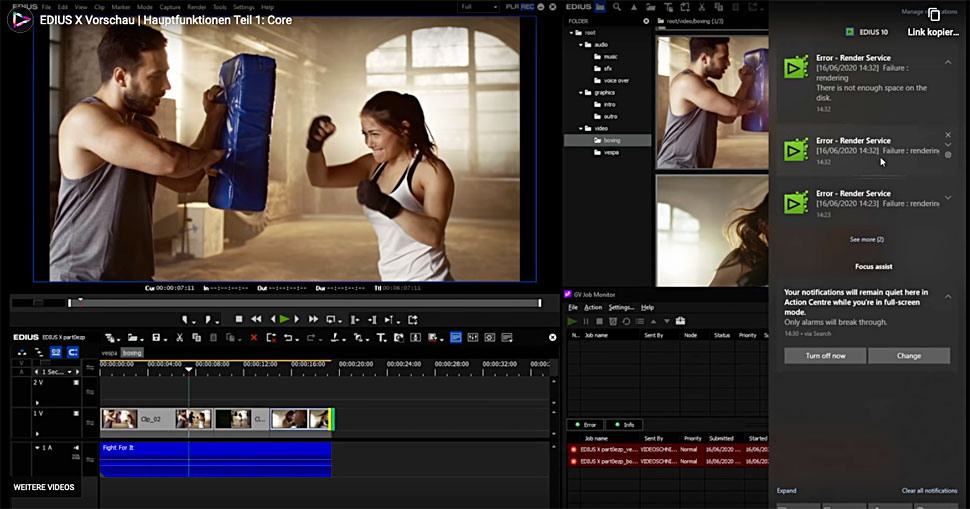Collapse the audio folder tree node

pos(581,45)
